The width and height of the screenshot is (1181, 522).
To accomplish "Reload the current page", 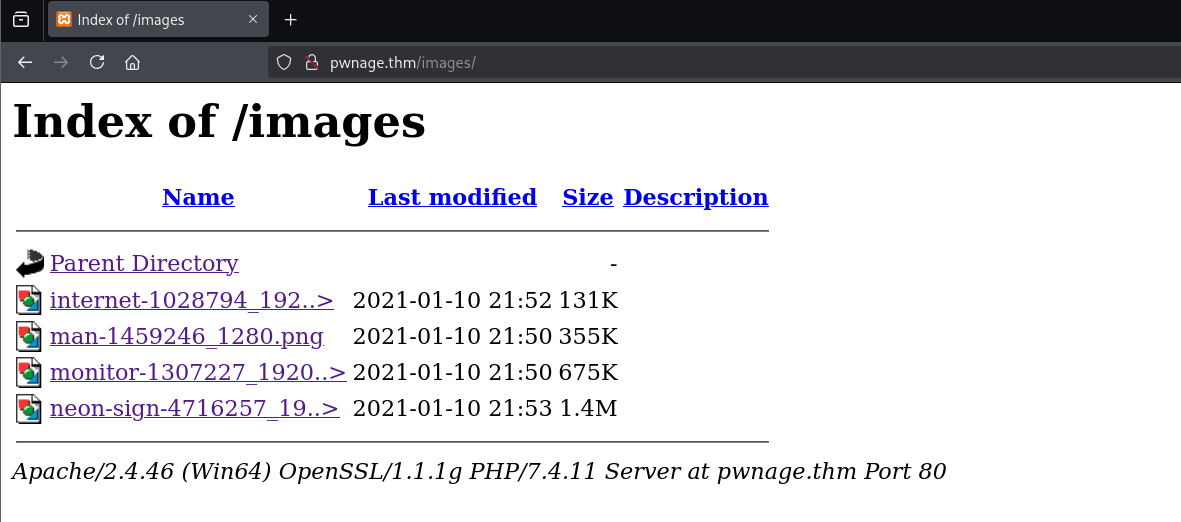I will click(x=97, y=62).
